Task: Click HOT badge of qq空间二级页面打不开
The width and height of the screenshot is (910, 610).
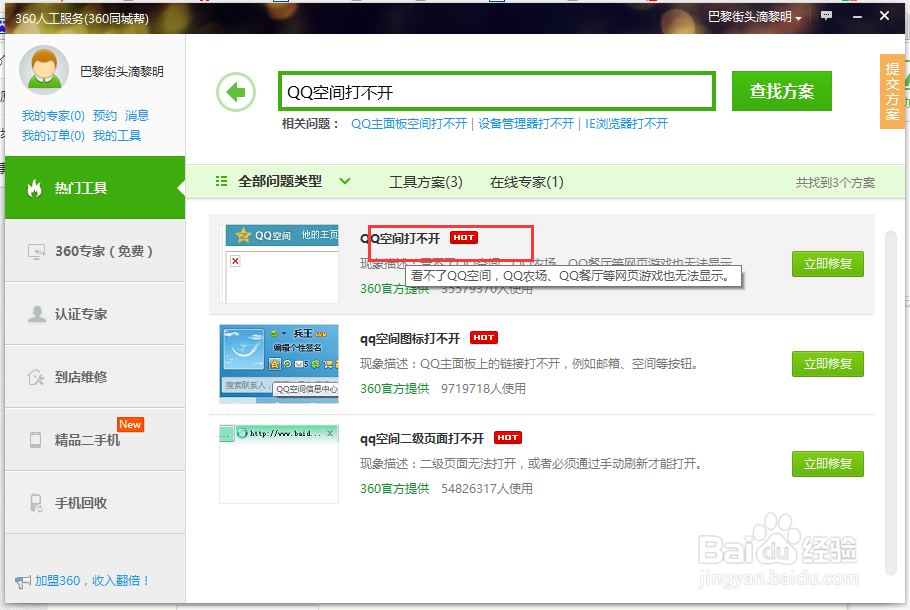Action: pyautogui.click(x=508, y=438)
